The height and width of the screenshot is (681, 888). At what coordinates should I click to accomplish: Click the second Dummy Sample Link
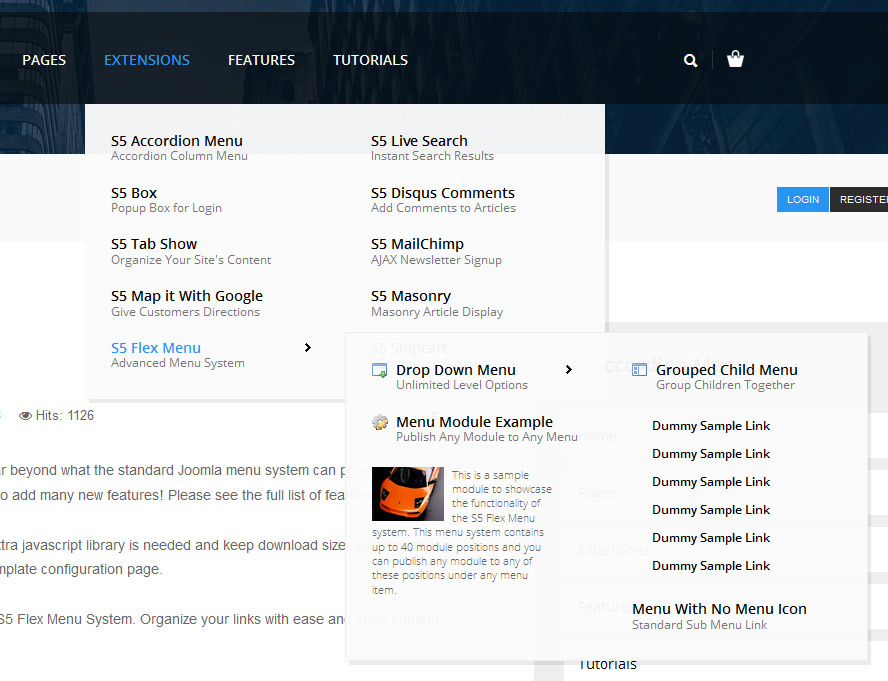(x=711, y=454)
